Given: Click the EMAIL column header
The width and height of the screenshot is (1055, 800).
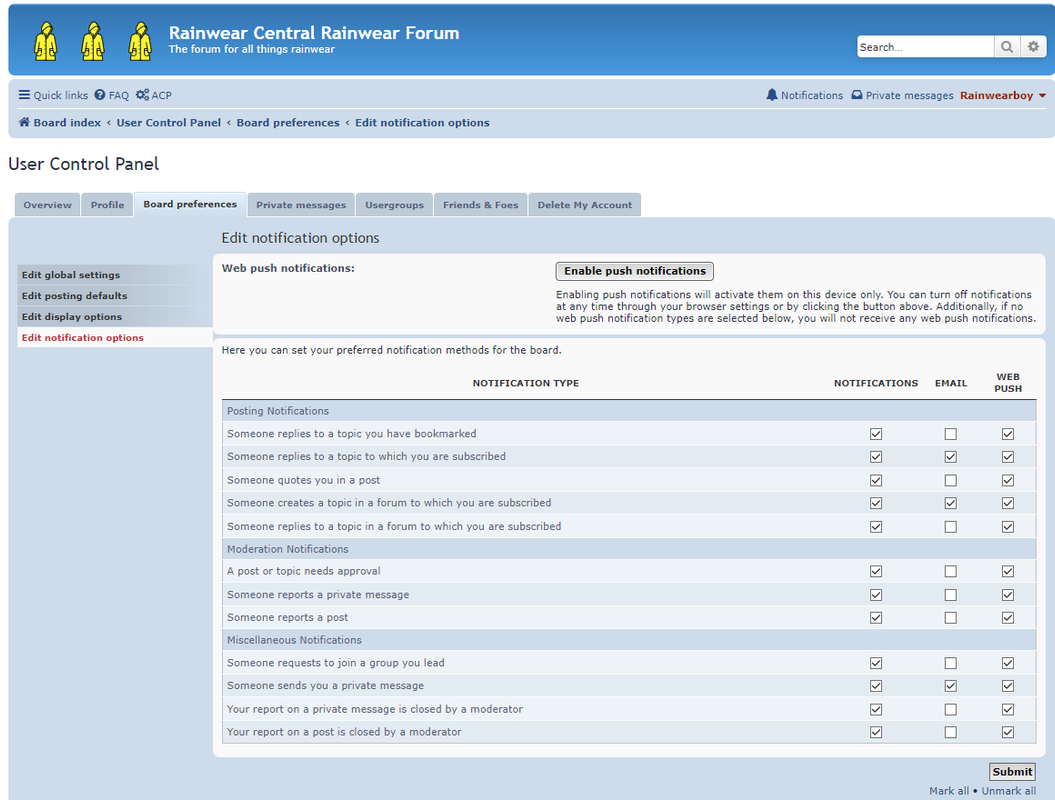Looking at the screenshot, I should point(951,383).
